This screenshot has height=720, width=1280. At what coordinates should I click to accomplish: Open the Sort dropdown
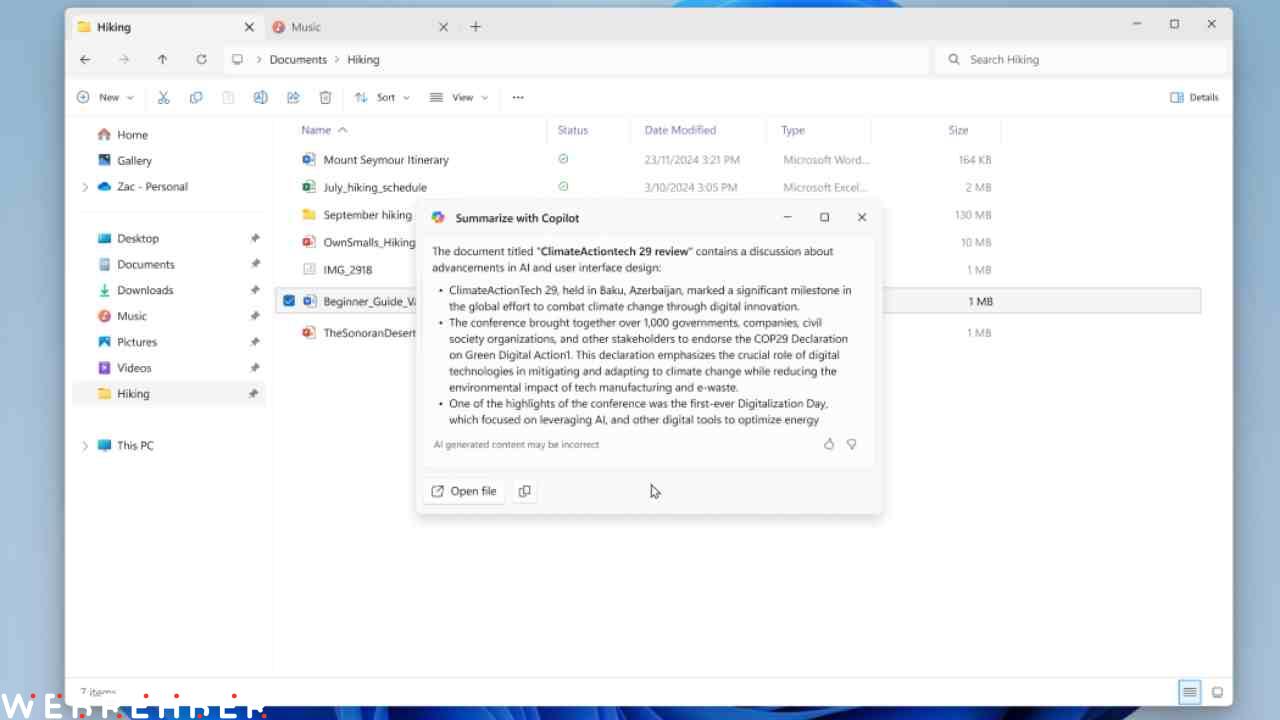382,97
